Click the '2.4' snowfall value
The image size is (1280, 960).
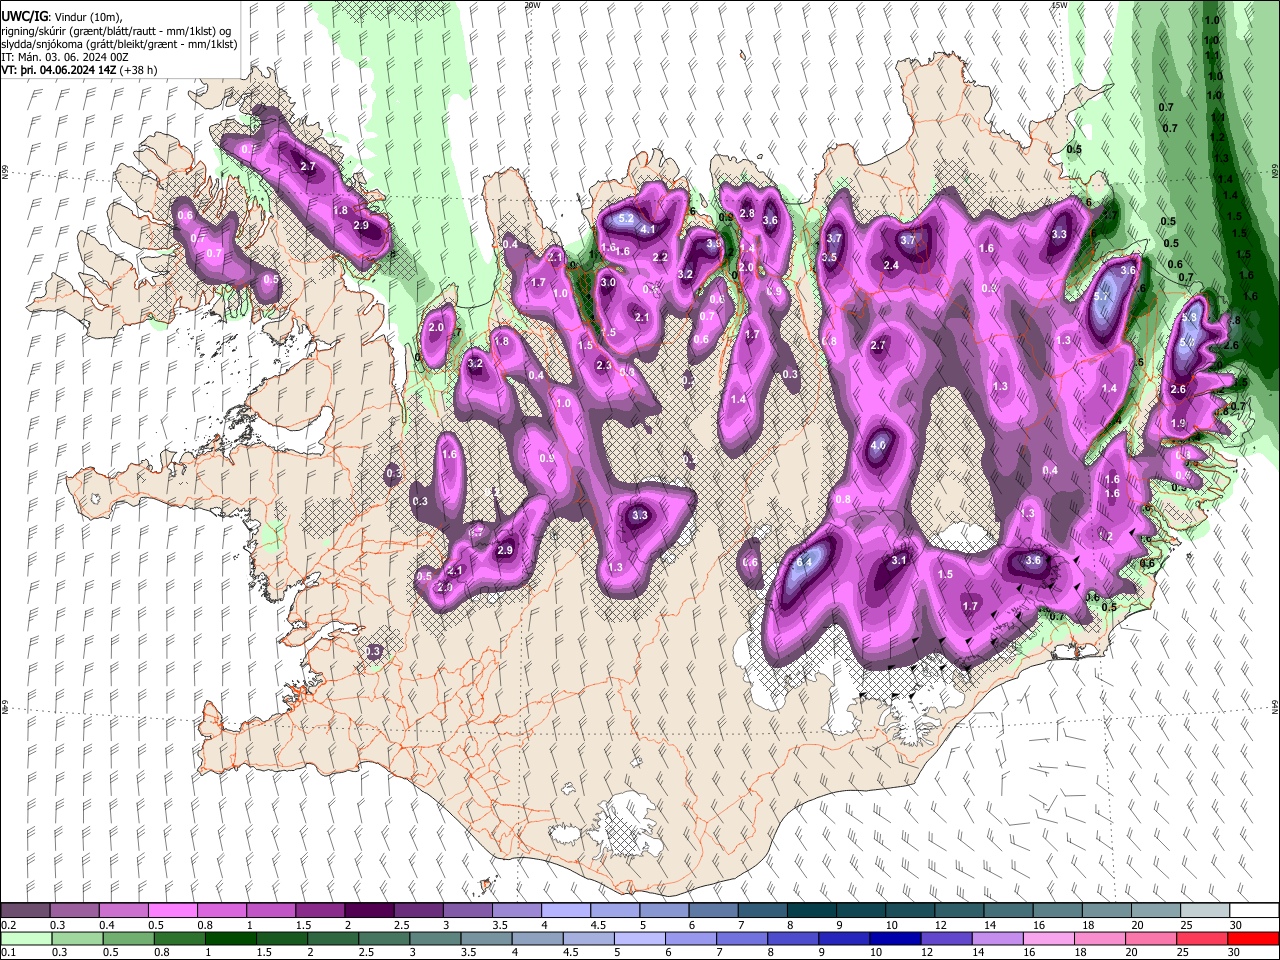pyautogui.click(x=891, y=265)
